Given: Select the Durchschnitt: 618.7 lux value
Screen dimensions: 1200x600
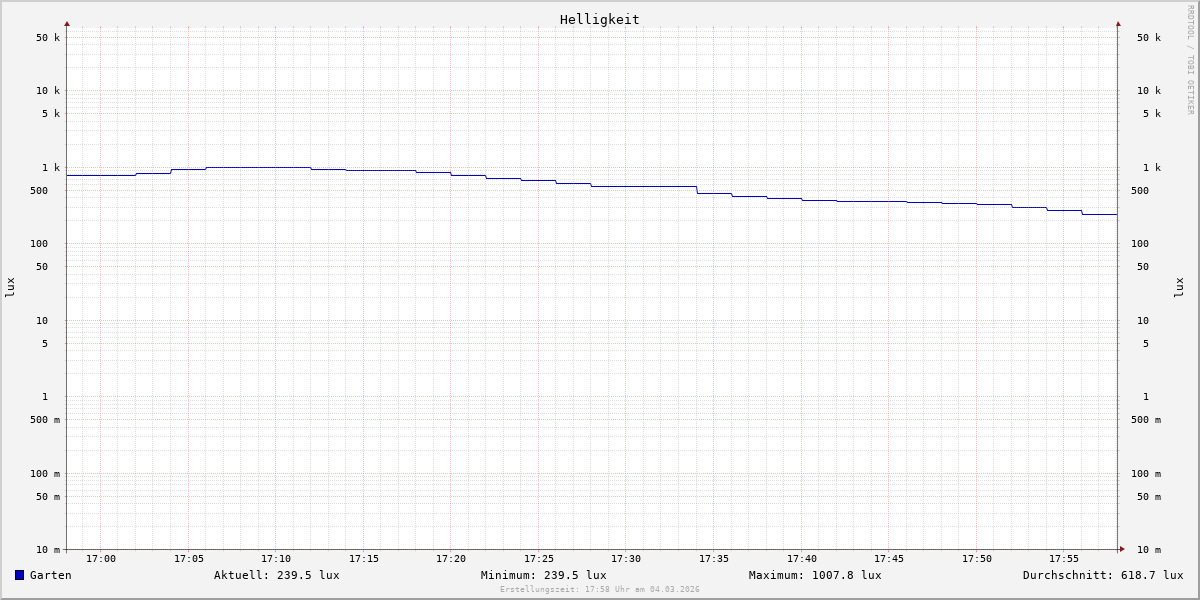Looking at the screenshot, I should pyautogui.click(x=1103, y=575).
